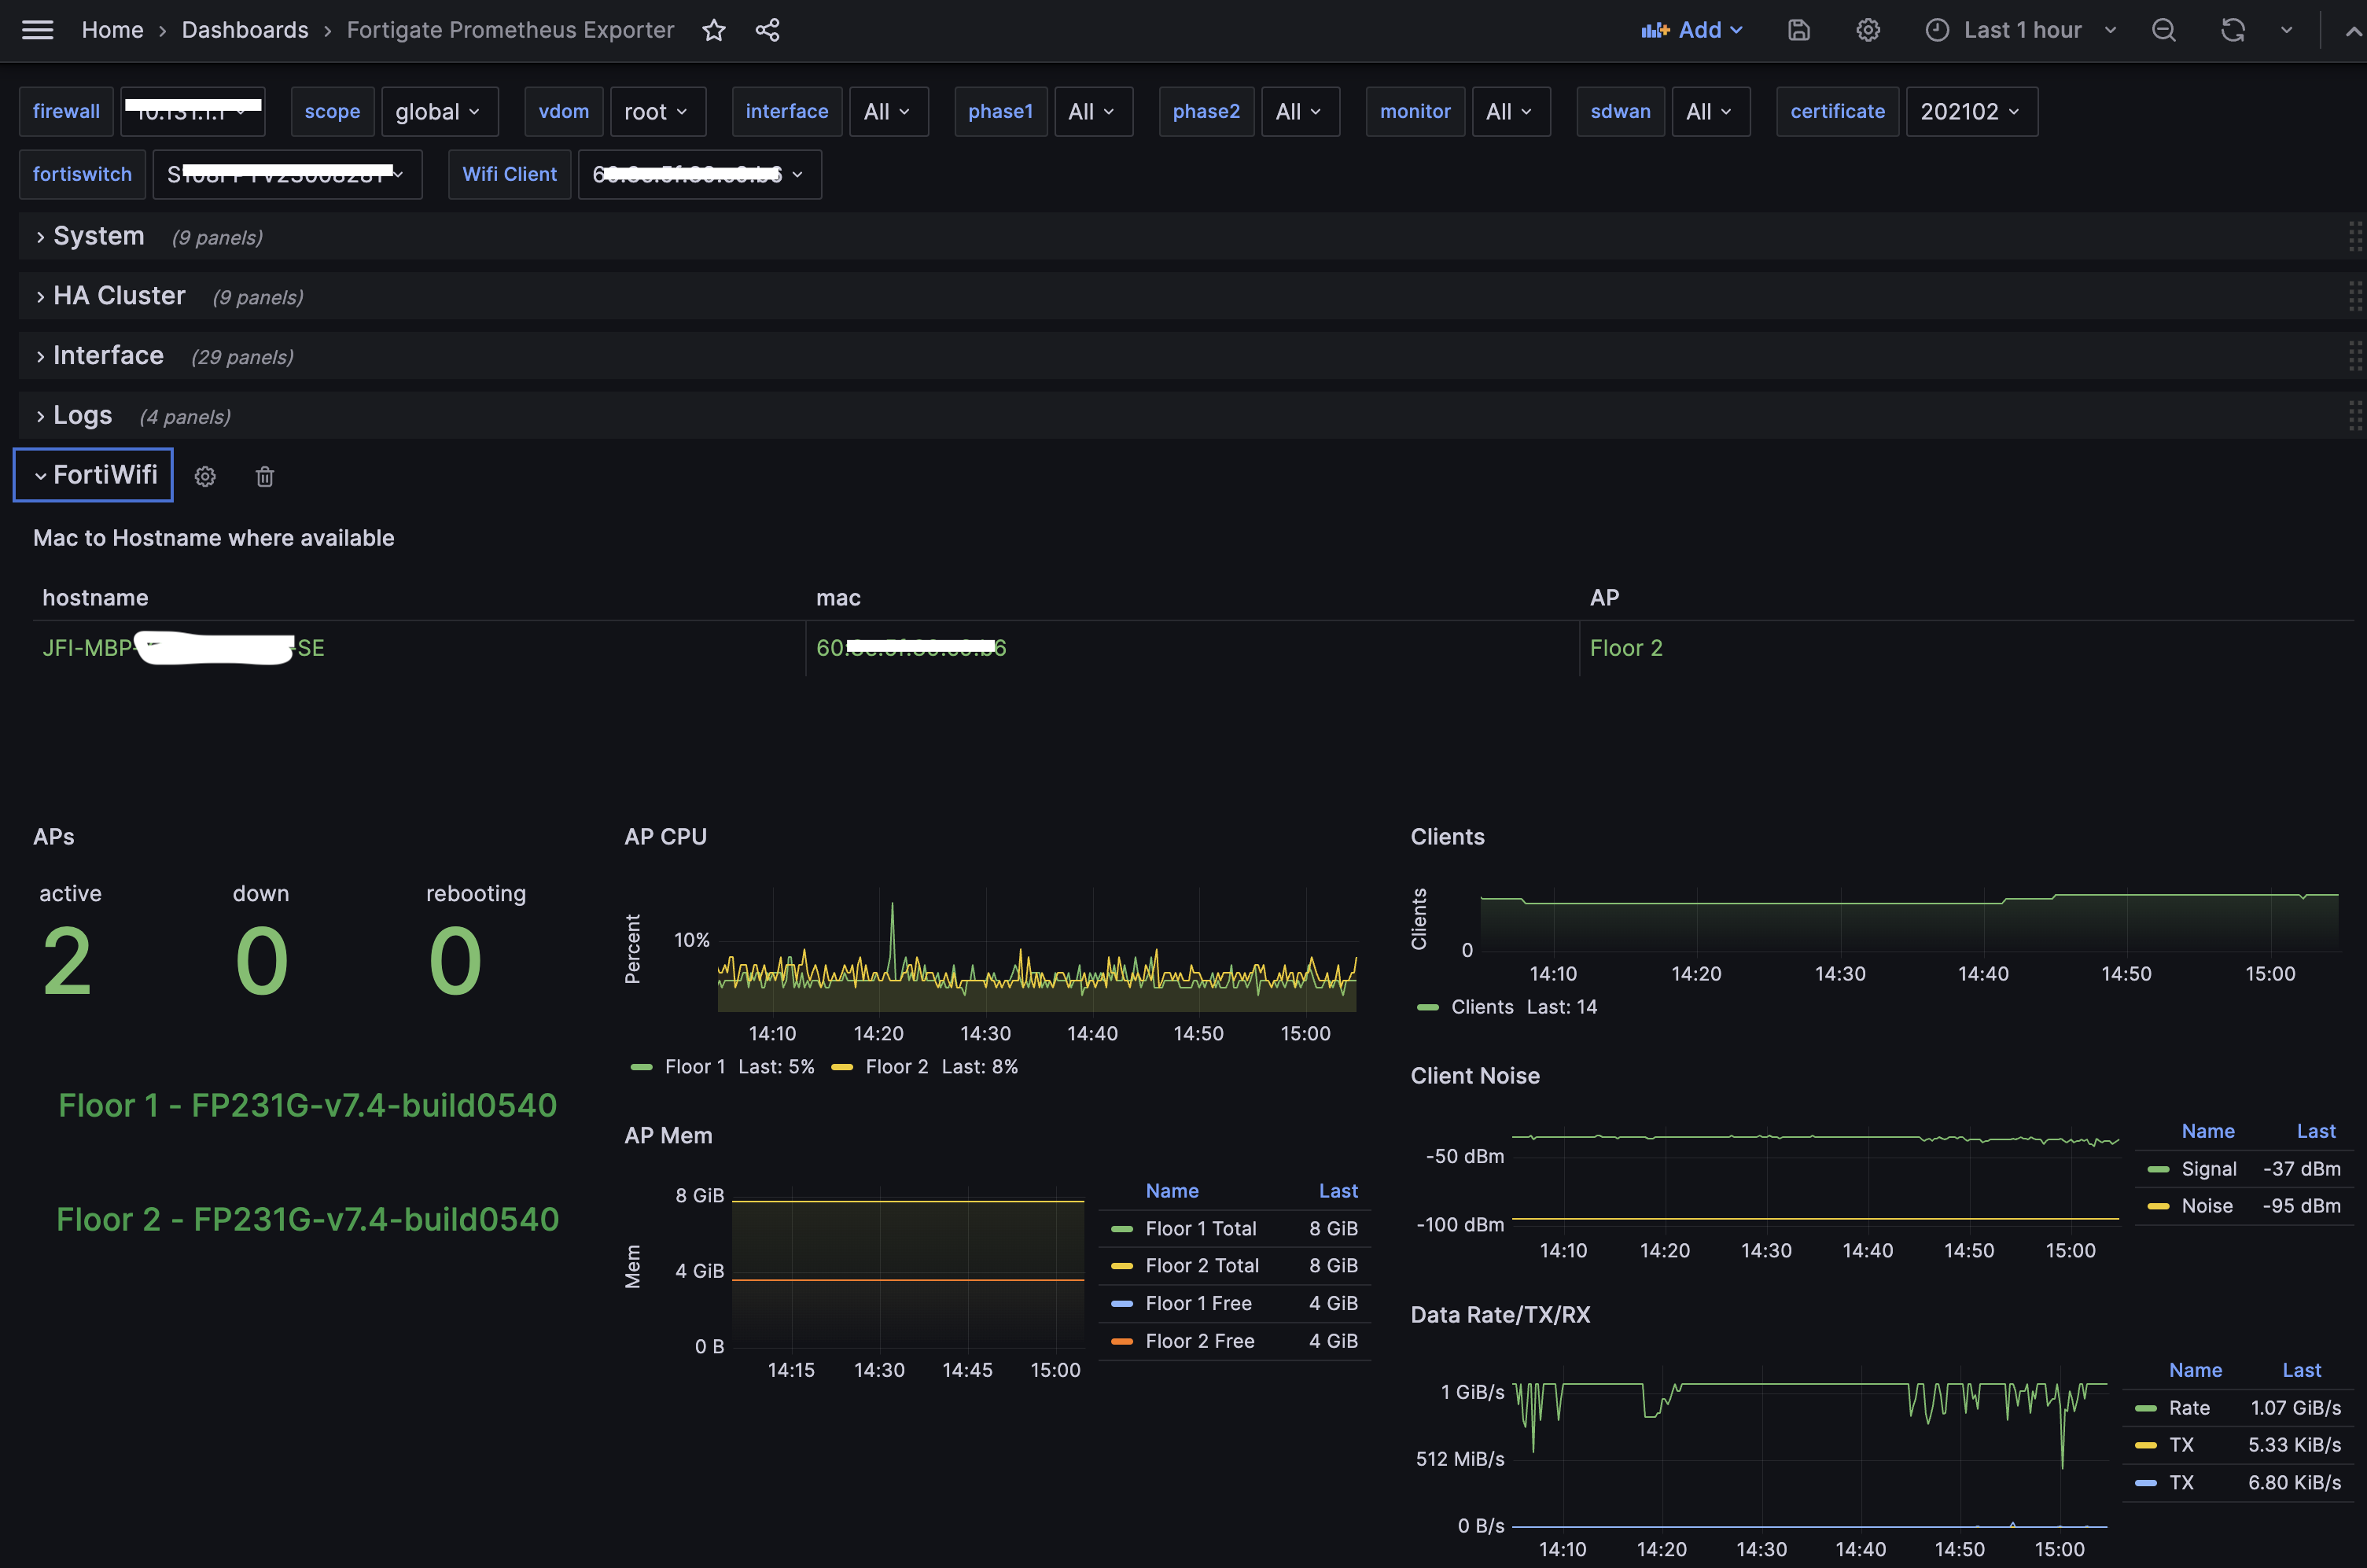The image size is (2367, 1568).
Task: Toggle Signal series in Client Noise legend
Action: click(x=2208, y=1169)
